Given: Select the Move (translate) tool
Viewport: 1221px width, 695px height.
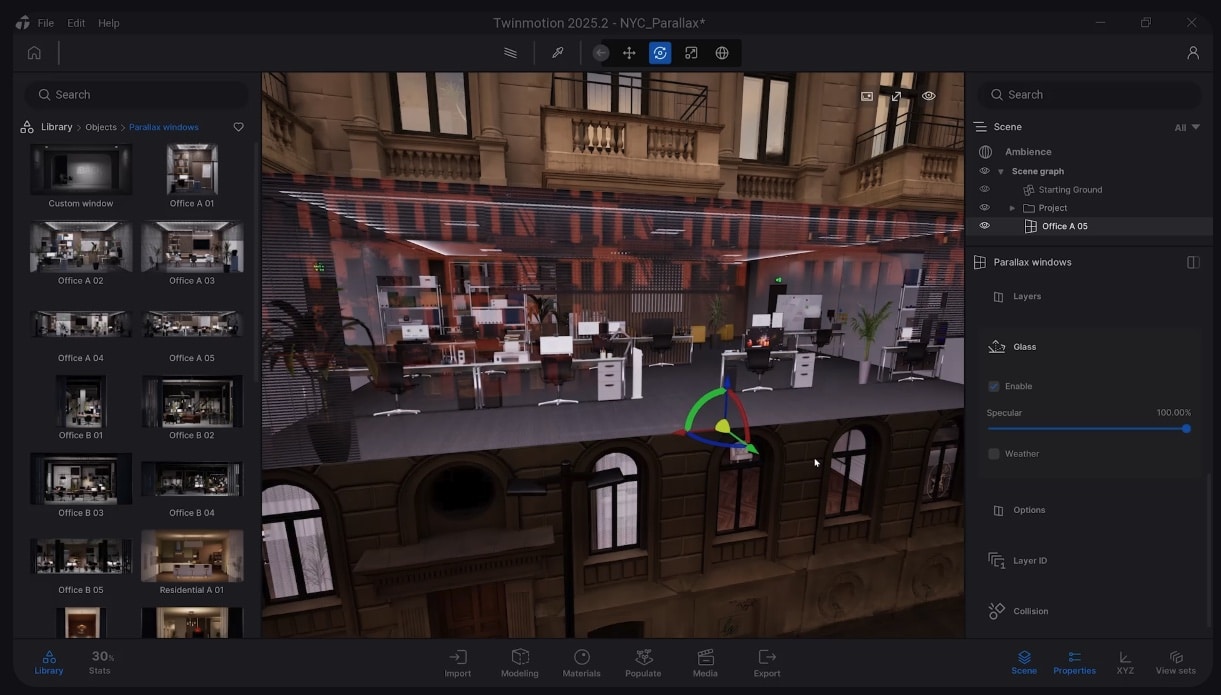Looking at the screenshot, I should point(629,53).
